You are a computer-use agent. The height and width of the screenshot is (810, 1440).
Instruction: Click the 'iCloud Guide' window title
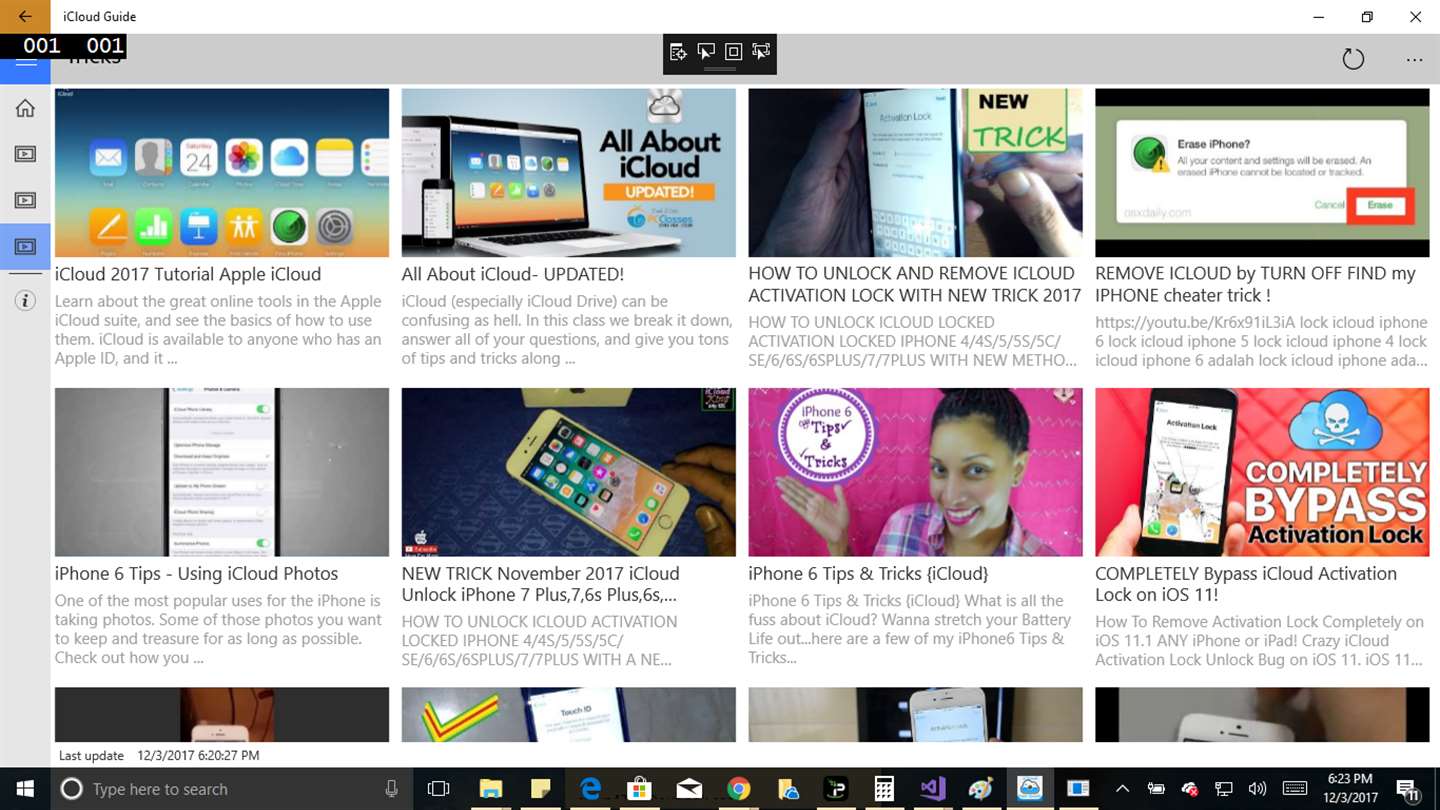coord(99,17)
